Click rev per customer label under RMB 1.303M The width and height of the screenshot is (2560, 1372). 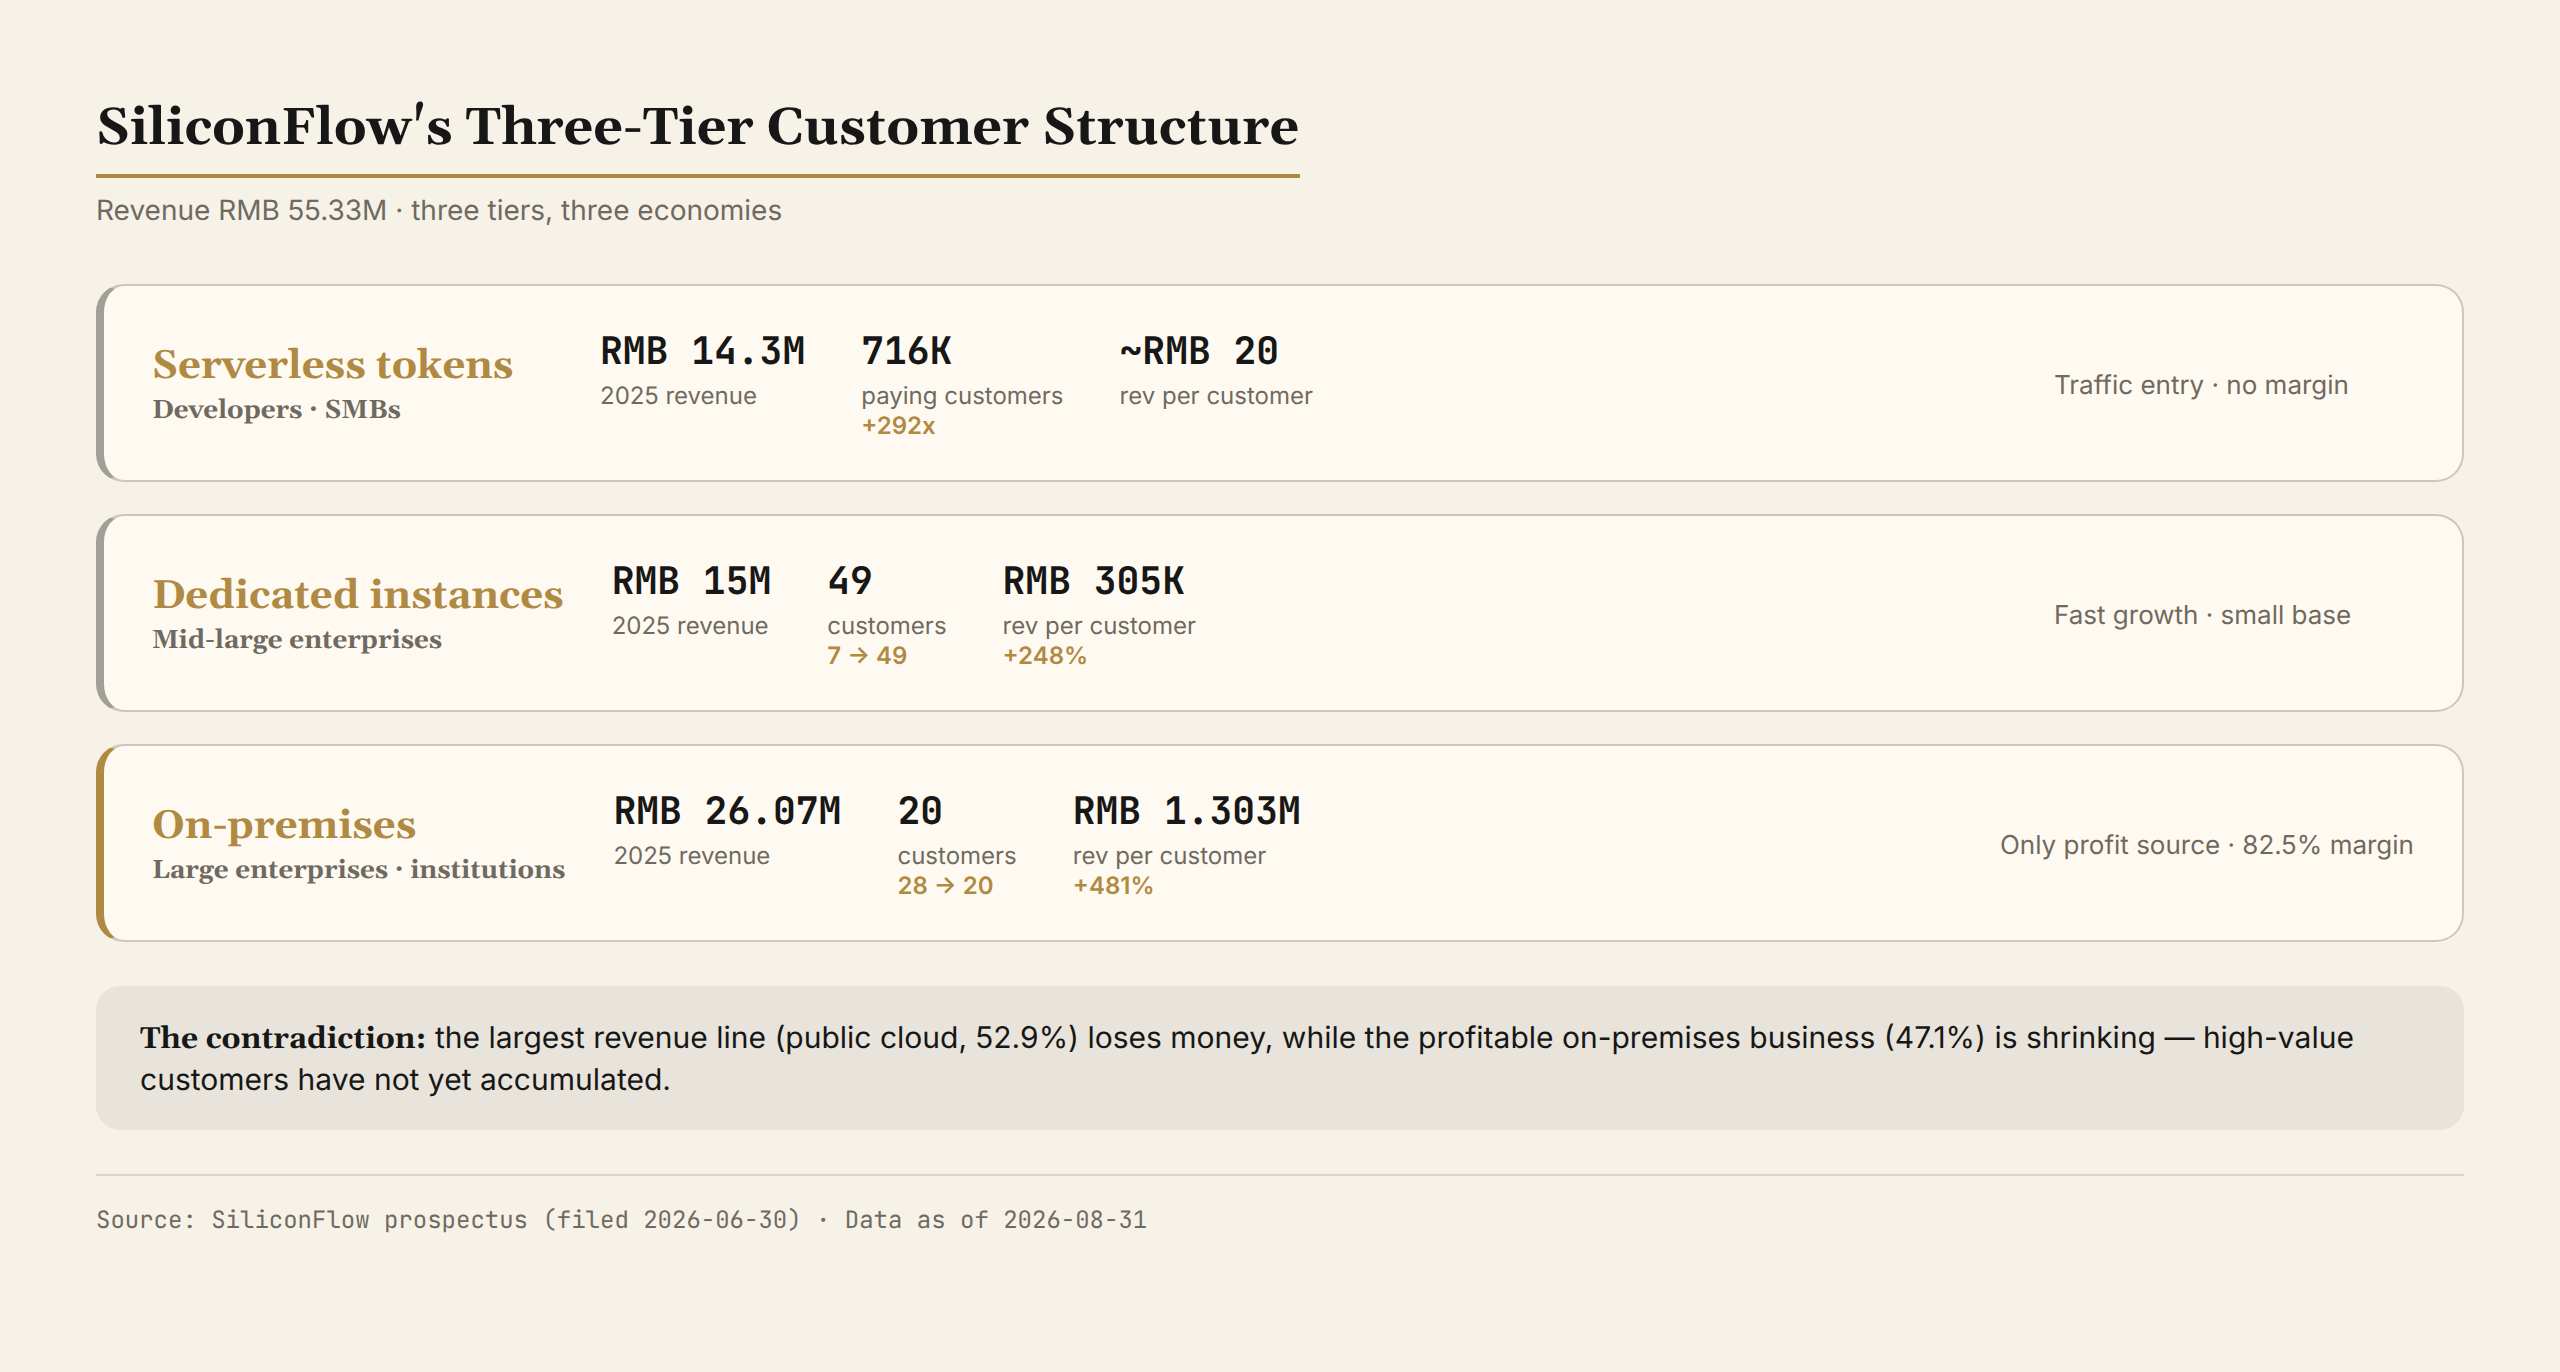[1170, 856]
